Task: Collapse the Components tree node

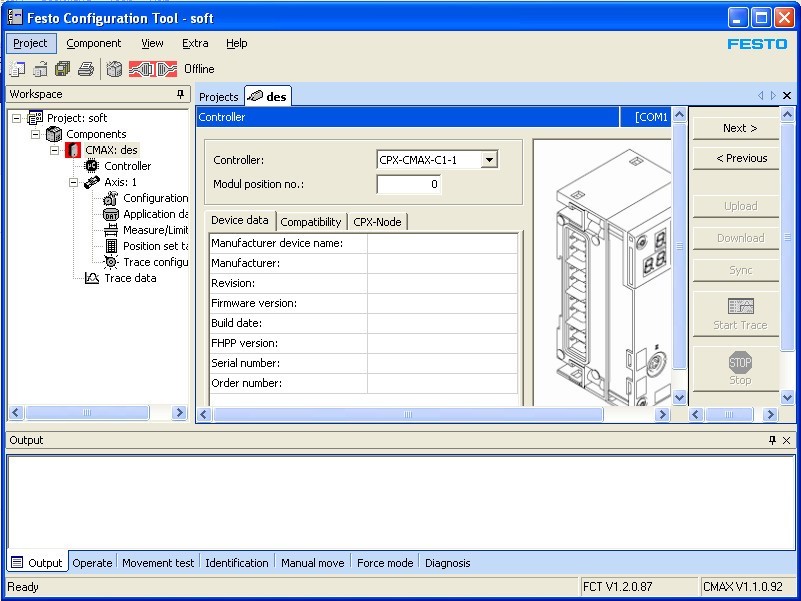Action: pyautogui.click(x=36, y=134)
